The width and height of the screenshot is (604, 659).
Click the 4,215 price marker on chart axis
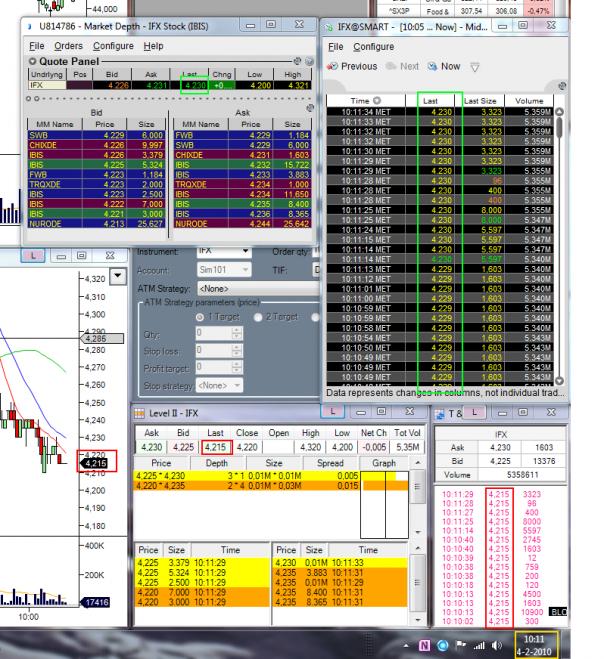coord(95,463)
